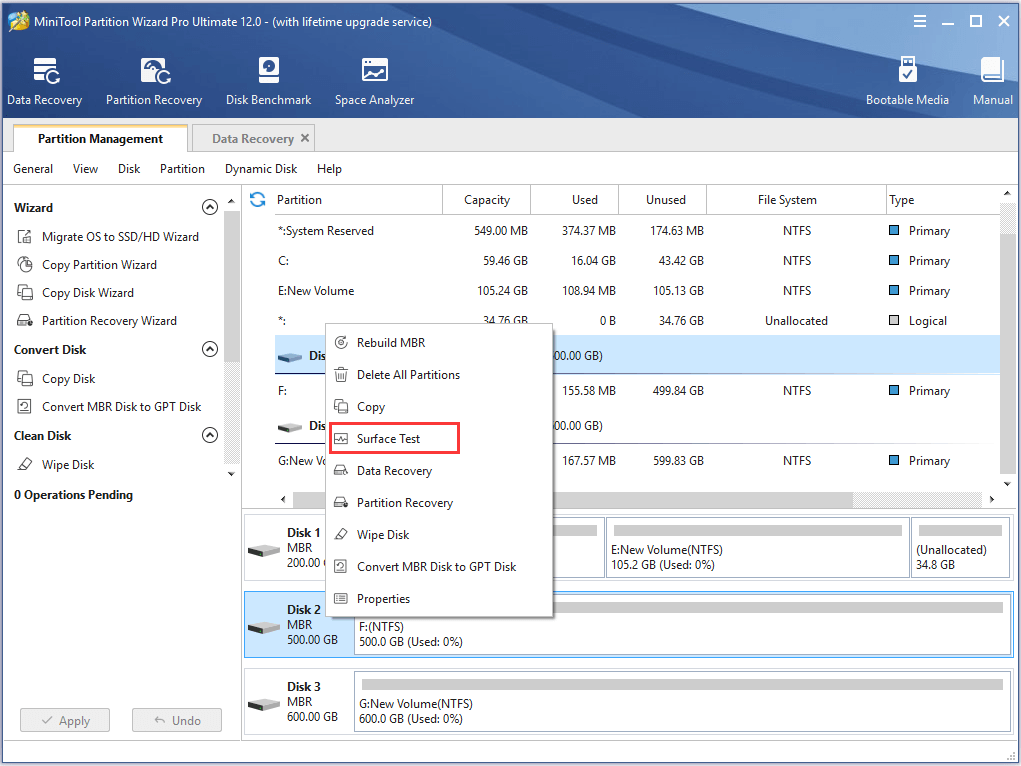Click the Apply button
The image size is (1021, 766).
(64, 720)
